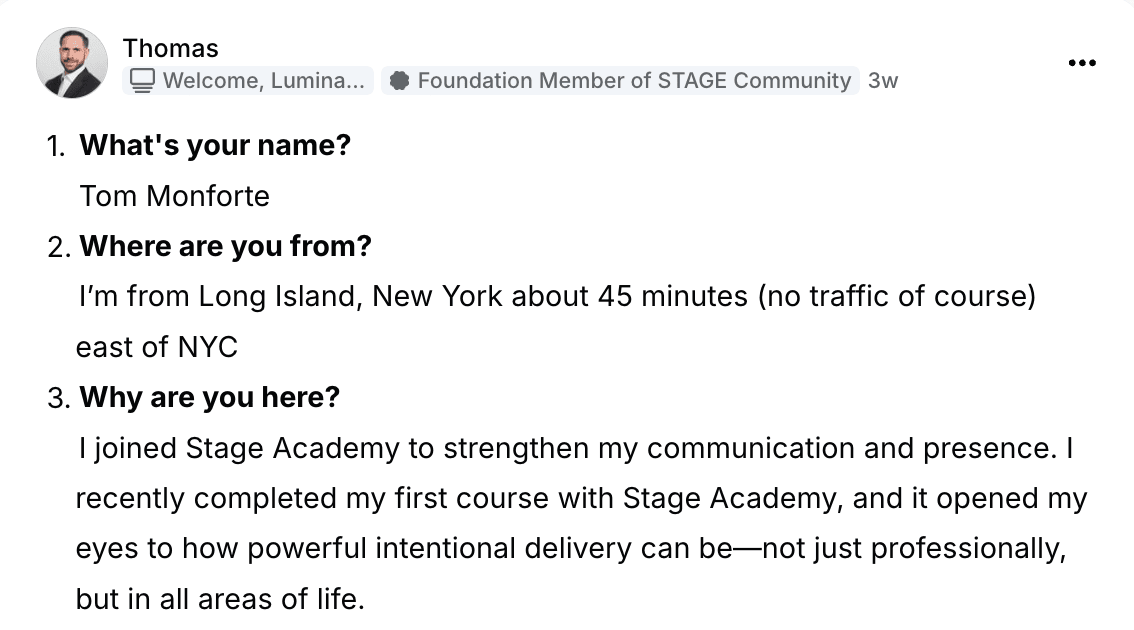Click the line starting "I'm from Long Island"
The height and width of the screenshot is (630, 1134).
point(556,297)
